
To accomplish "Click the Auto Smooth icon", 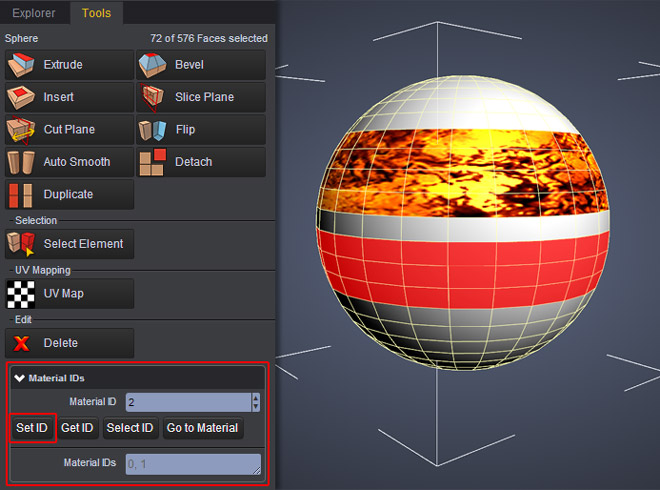I will (21, 162).
